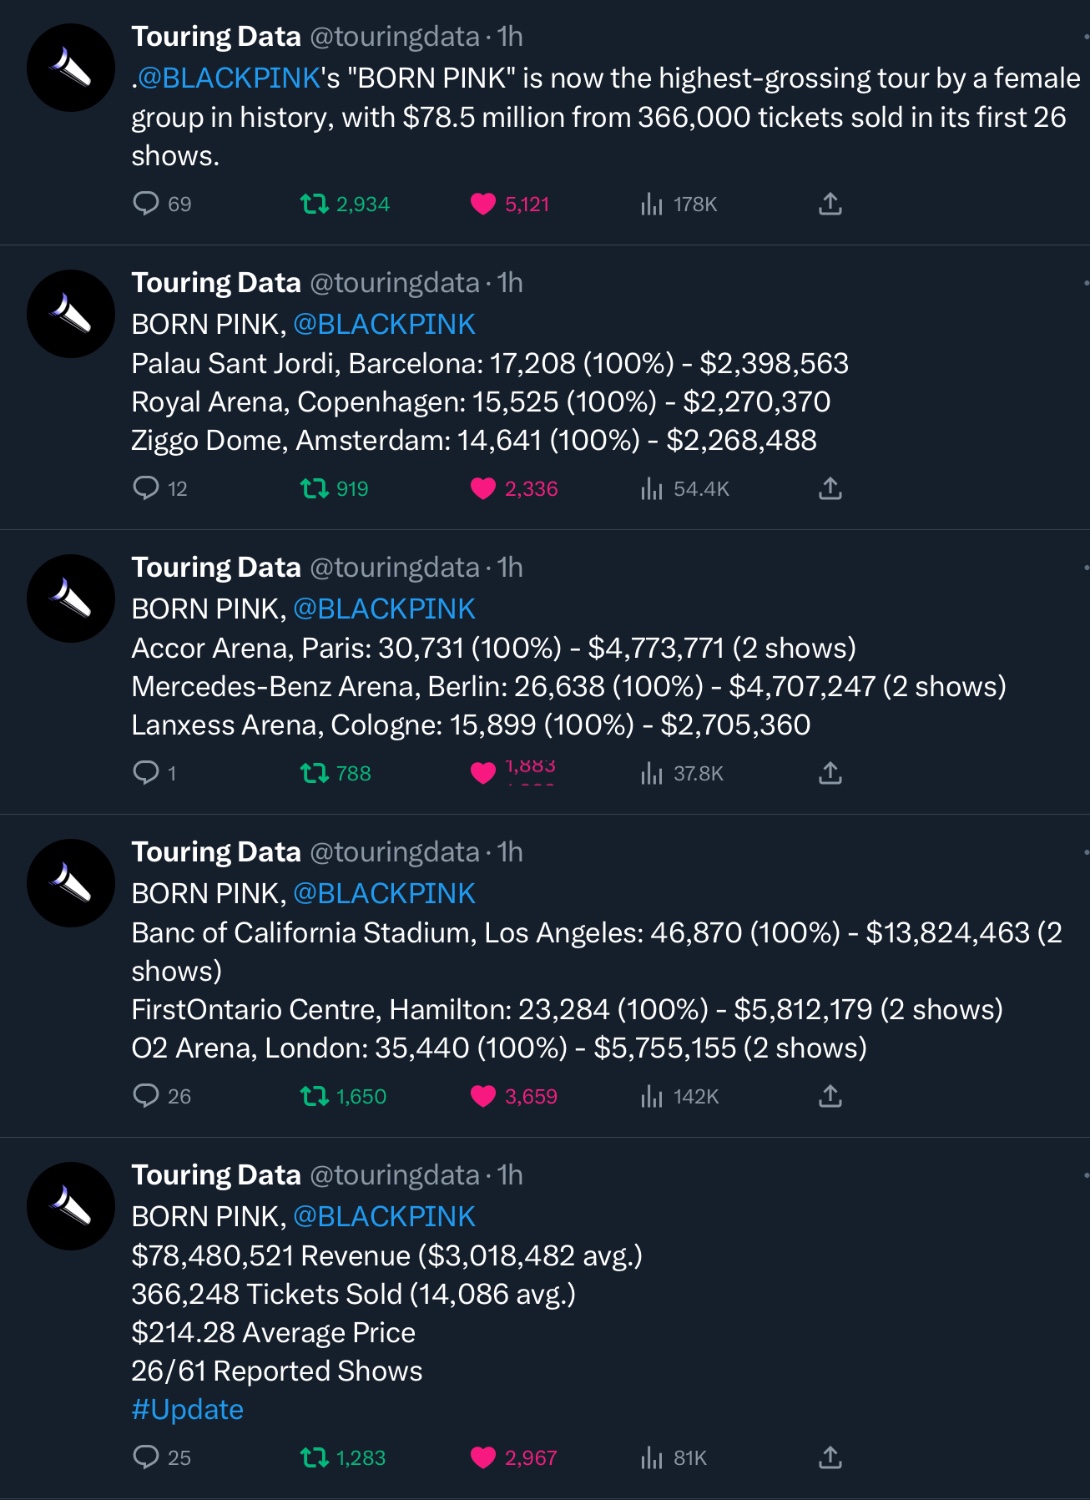Viewport: 1090px width, 1500px height.
Task: Open Touring Data name on Los Angeles tweet
Action: point(216,852)
